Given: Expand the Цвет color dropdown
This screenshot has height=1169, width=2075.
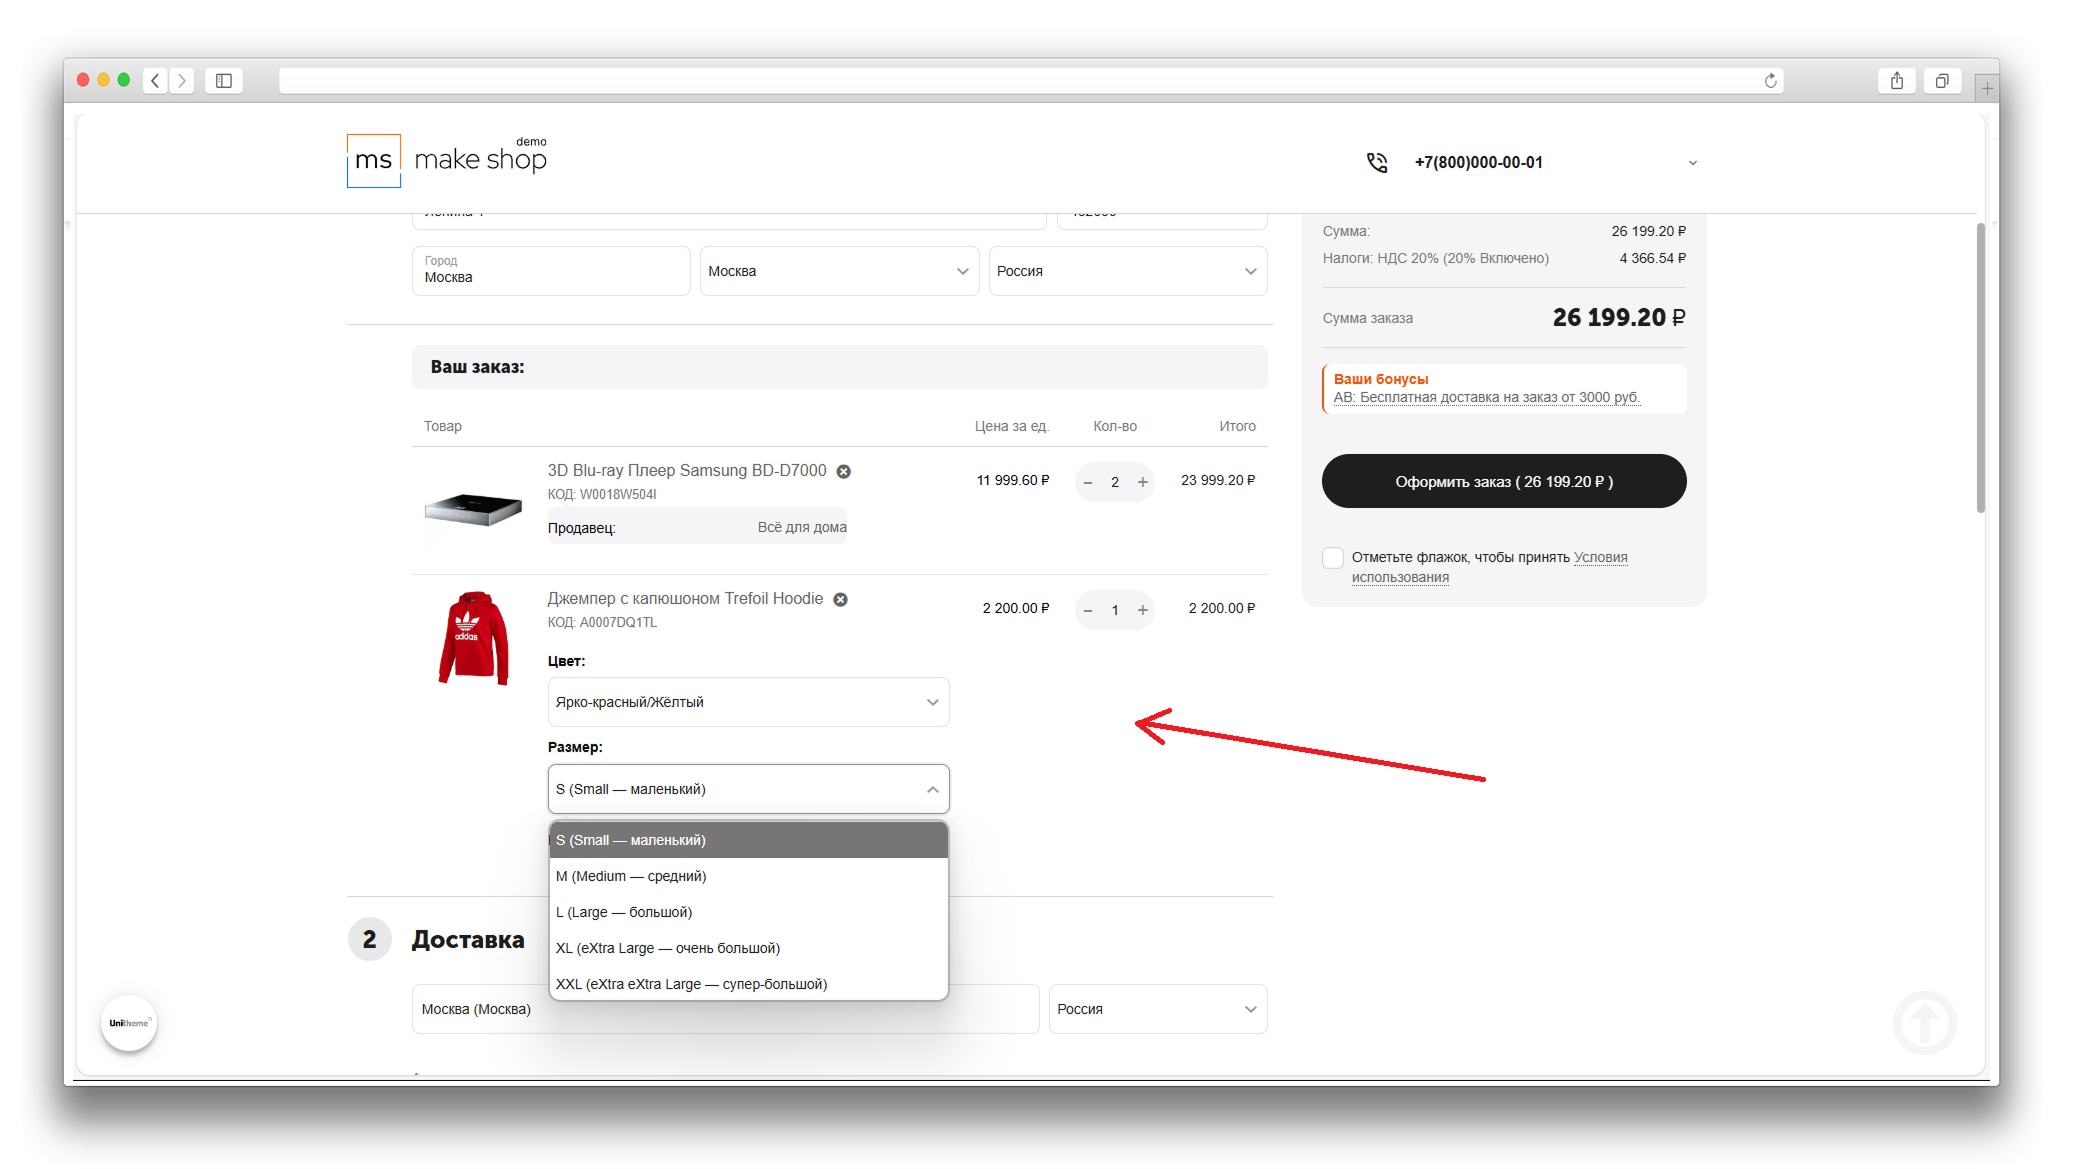Looking at the screenshot, I should (748, 702).
